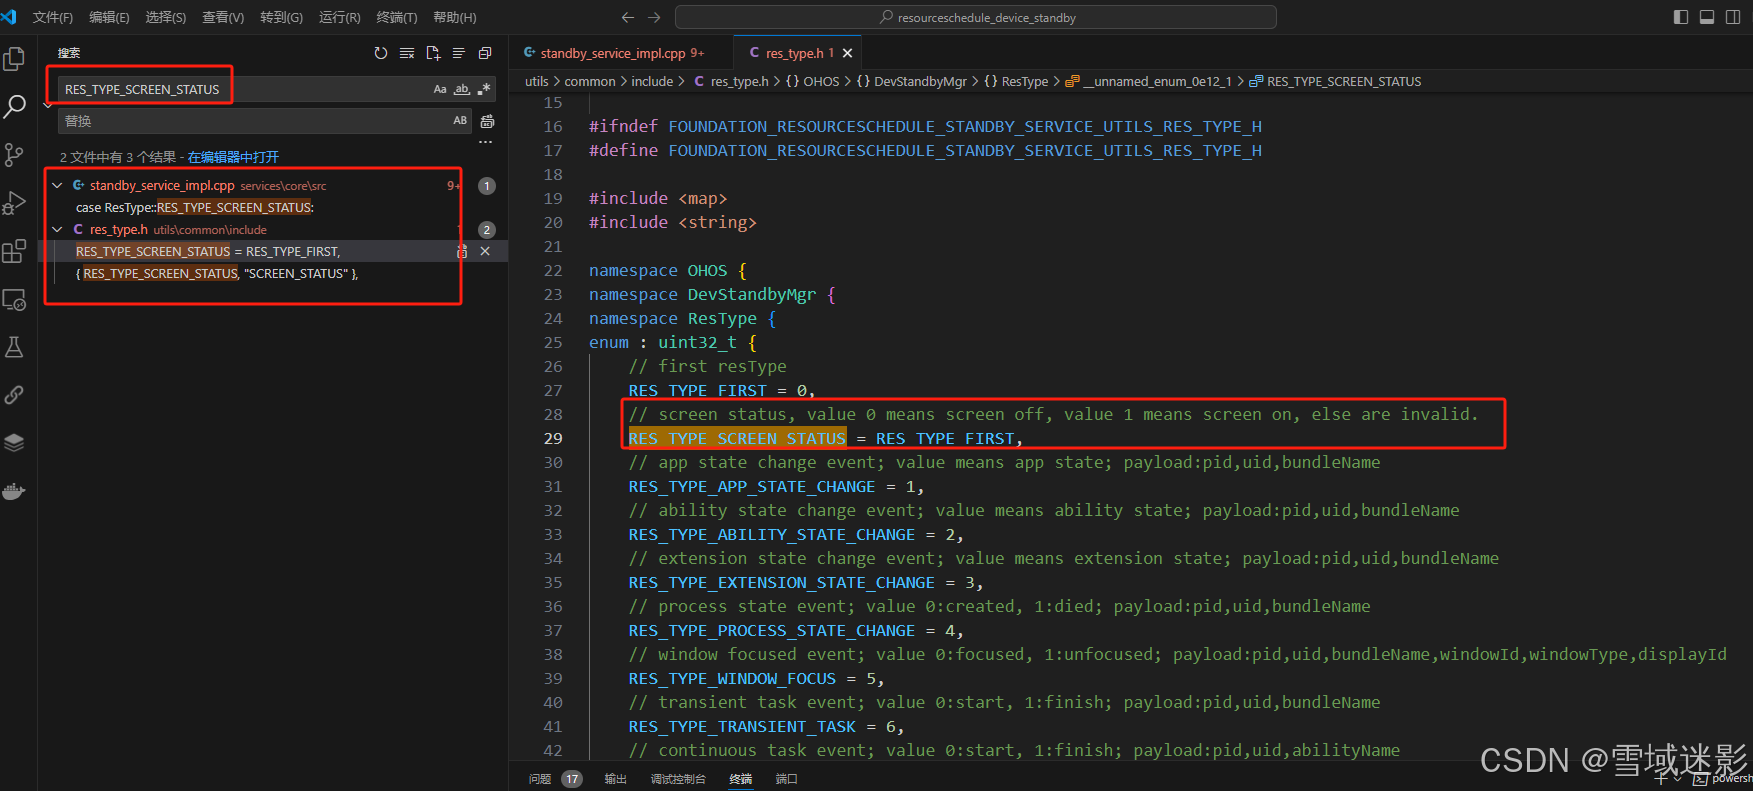Collapse all search results
The image size is (1753, 791).
485,53
